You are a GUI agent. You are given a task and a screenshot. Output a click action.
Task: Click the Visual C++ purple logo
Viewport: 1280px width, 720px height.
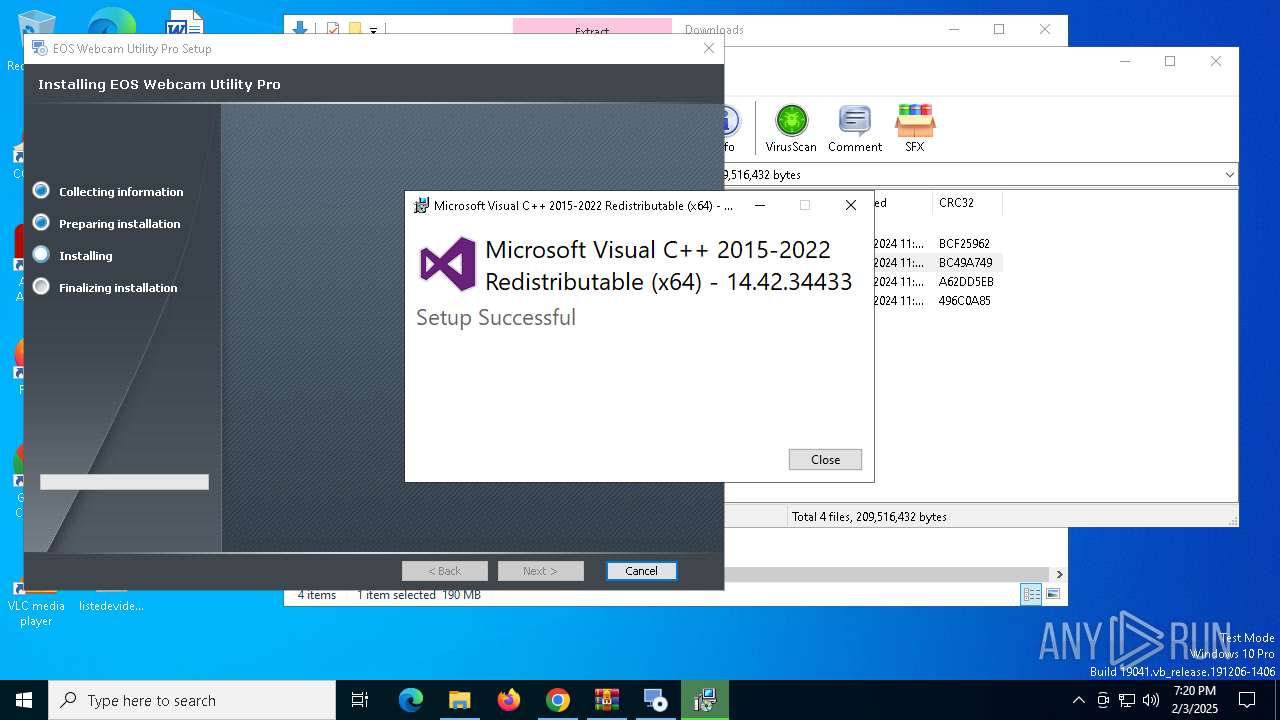(448, 264)
